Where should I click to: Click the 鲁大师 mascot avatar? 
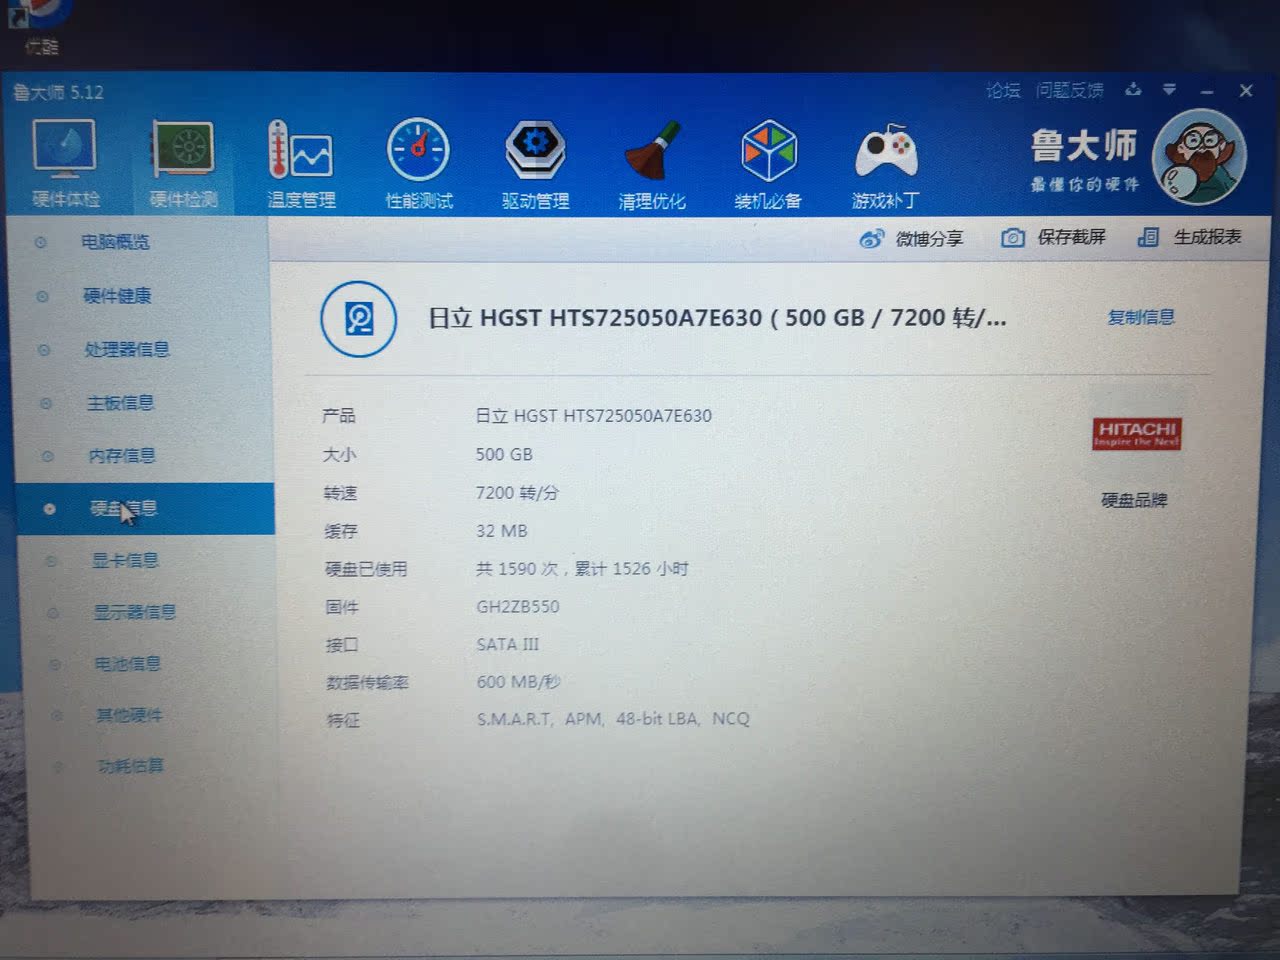pyautogui.click(x=1199, y=156)
